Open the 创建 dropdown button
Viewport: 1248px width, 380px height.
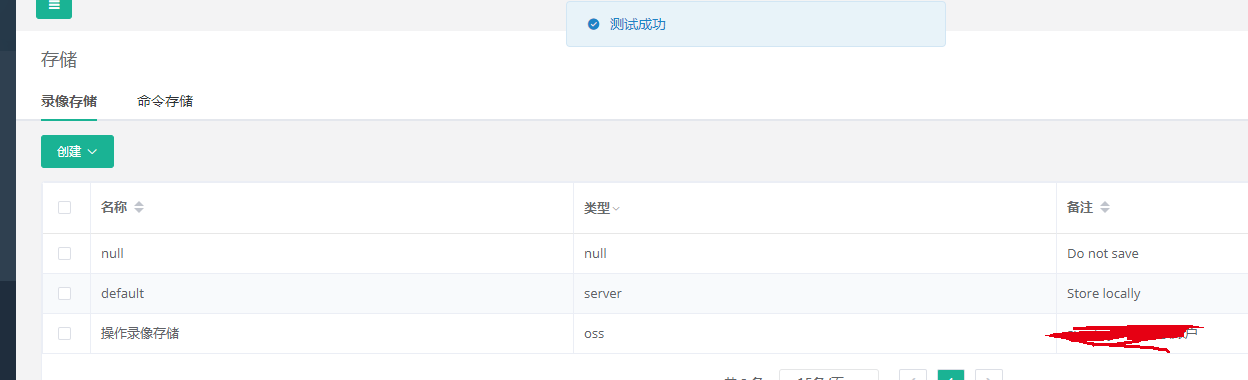77,151
